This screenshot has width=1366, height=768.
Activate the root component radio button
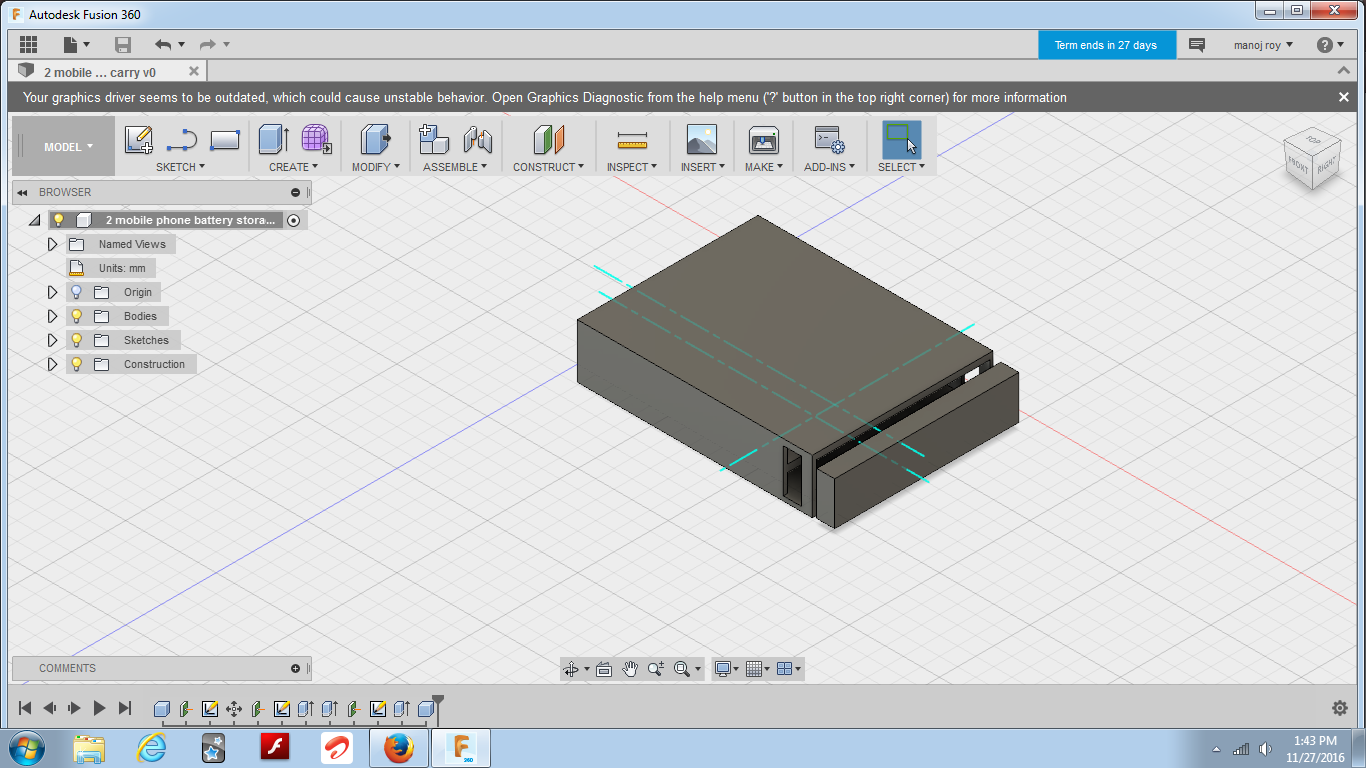[293, 220]
